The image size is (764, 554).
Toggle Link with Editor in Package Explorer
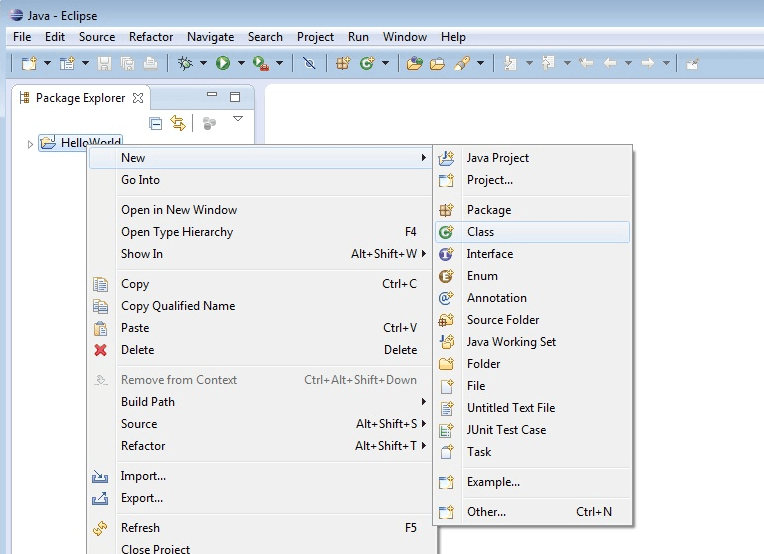(x=178, y=123)
